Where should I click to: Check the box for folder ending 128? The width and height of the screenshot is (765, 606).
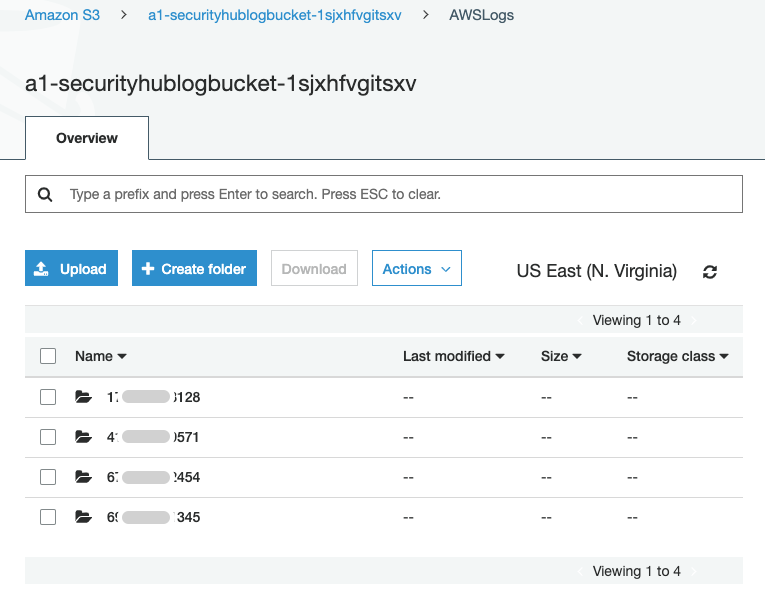click(48, 397)
